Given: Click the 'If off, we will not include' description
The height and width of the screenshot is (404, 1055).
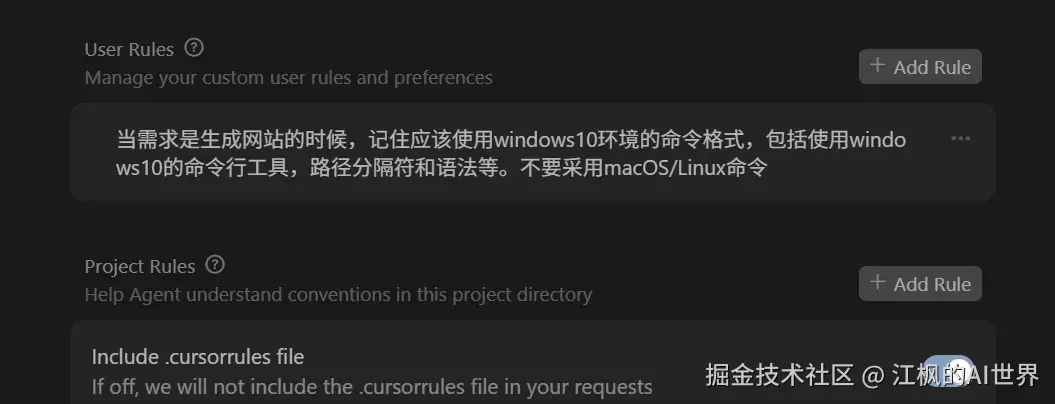Looking at the screenshot, I should pyautogui.click(x=372, y=386).
